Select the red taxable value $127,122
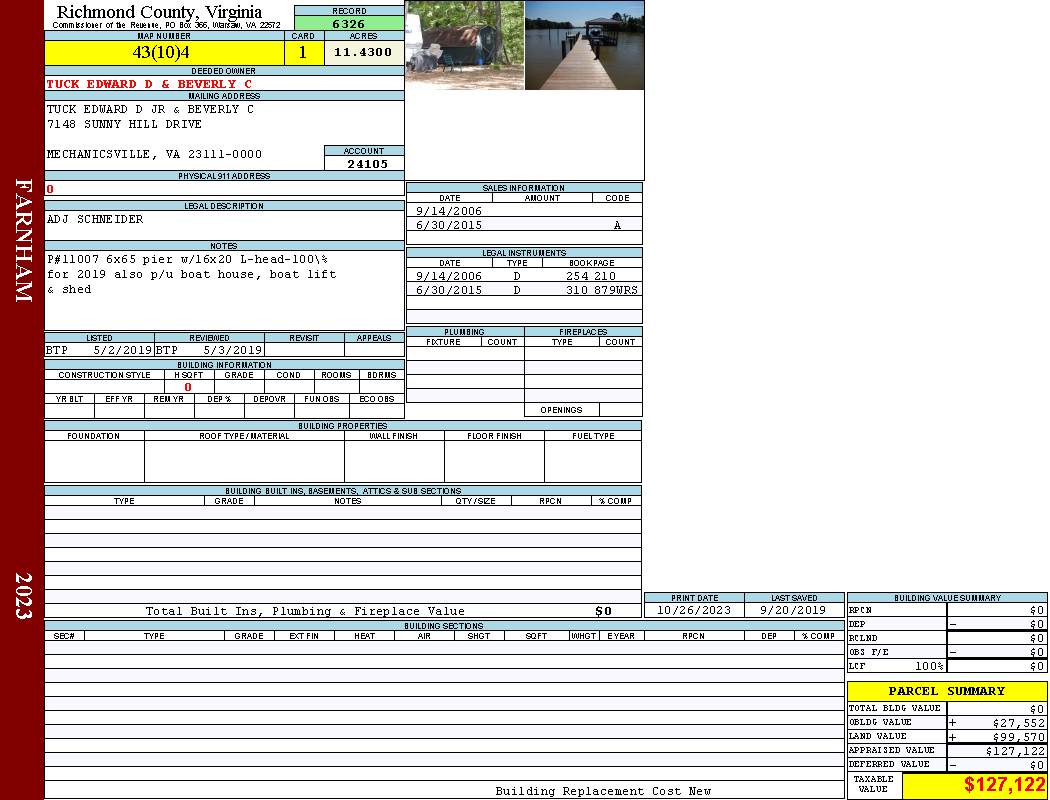The width and height of the screenshot is (1050, 800). coord(1004,785)
